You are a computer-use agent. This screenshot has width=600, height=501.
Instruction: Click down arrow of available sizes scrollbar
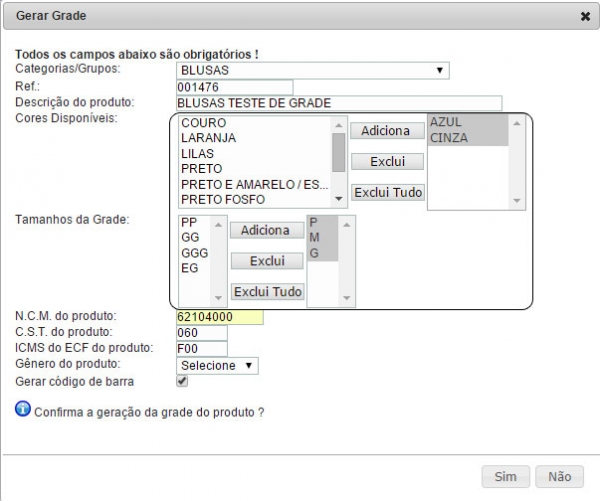point(218,298)
